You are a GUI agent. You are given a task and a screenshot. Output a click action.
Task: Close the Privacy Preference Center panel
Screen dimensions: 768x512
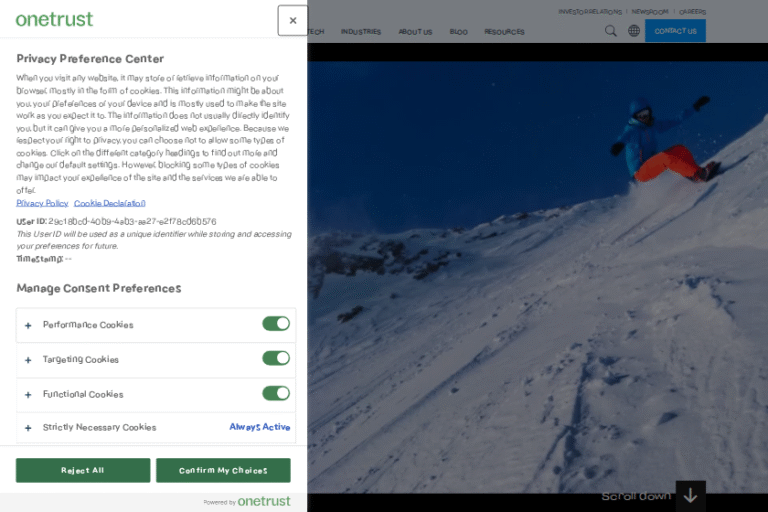click(292, 20)
